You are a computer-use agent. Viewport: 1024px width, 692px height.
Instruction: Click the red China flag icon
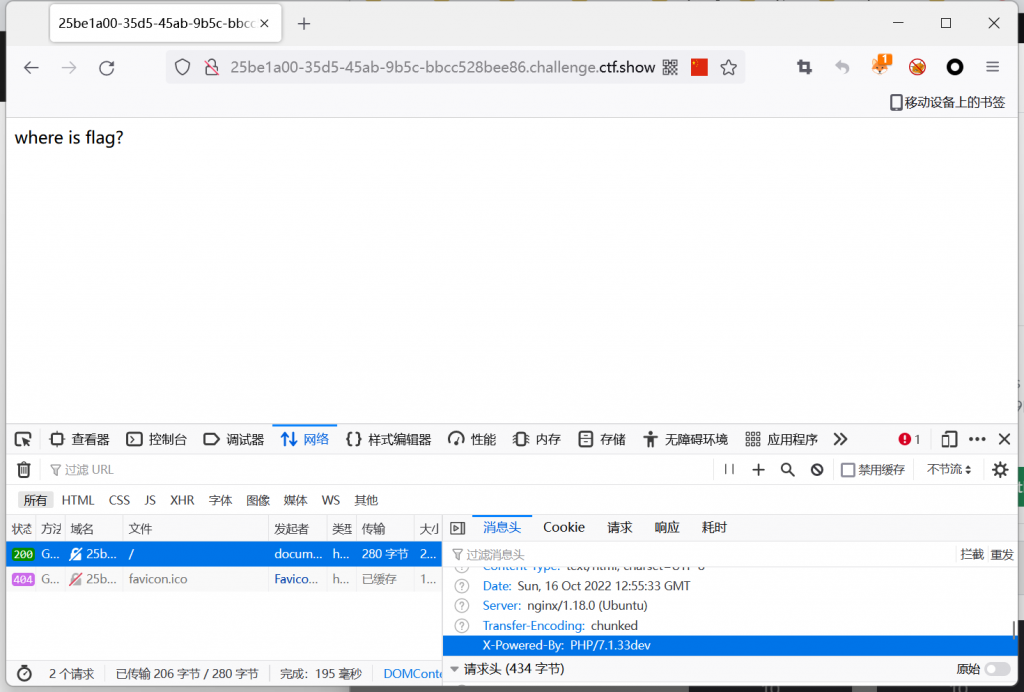pos(699,67)
